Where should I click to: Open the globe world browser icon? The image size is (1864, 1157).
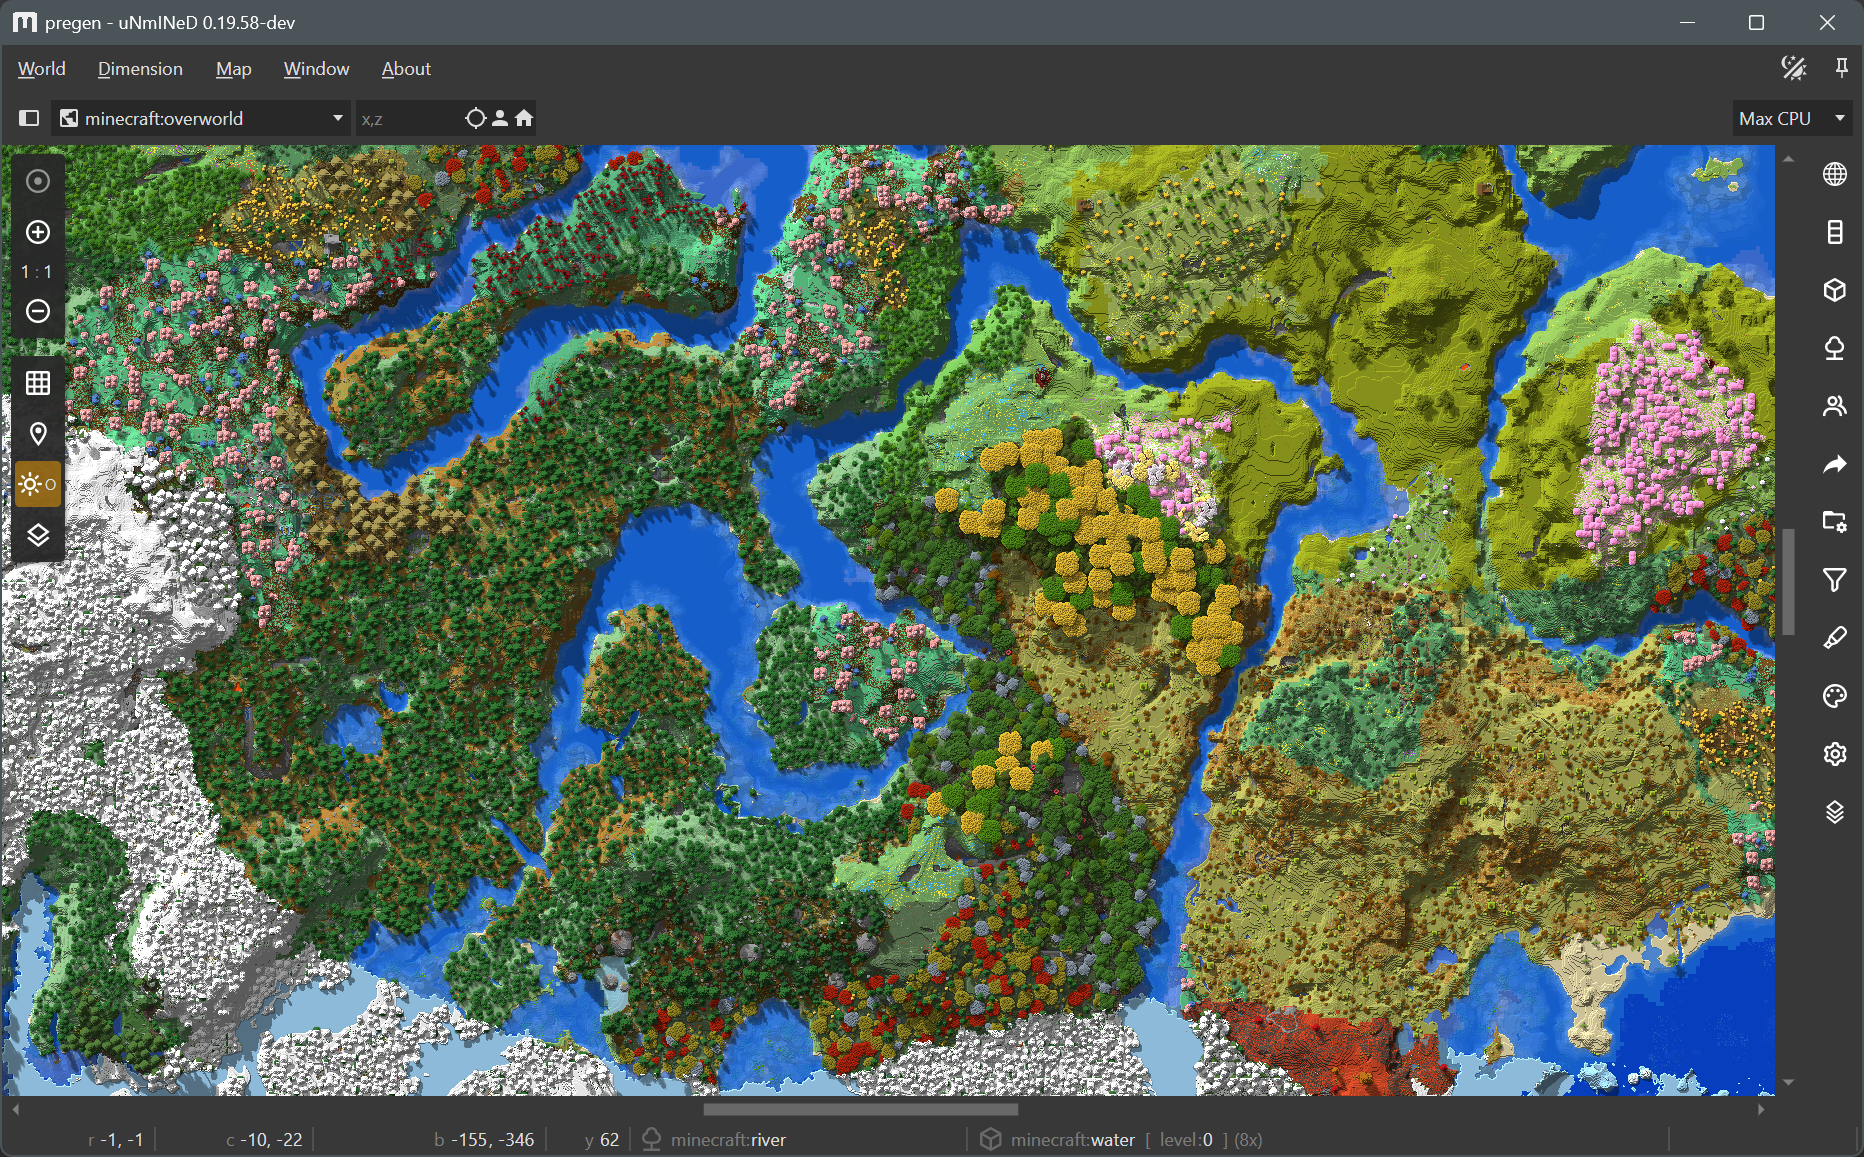click(x=1834, y=174)
